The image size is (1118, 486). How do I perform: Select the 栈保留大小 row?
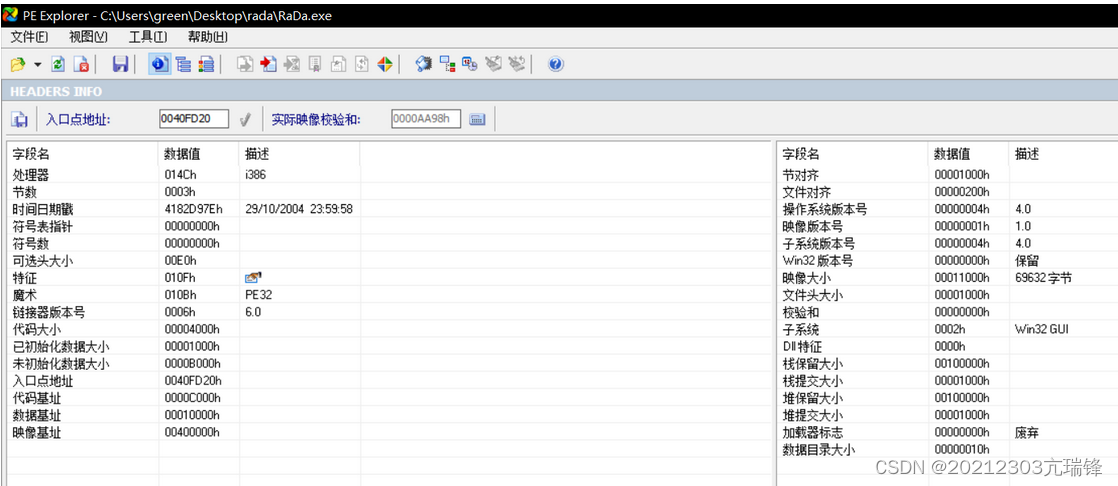pos(947,363)
